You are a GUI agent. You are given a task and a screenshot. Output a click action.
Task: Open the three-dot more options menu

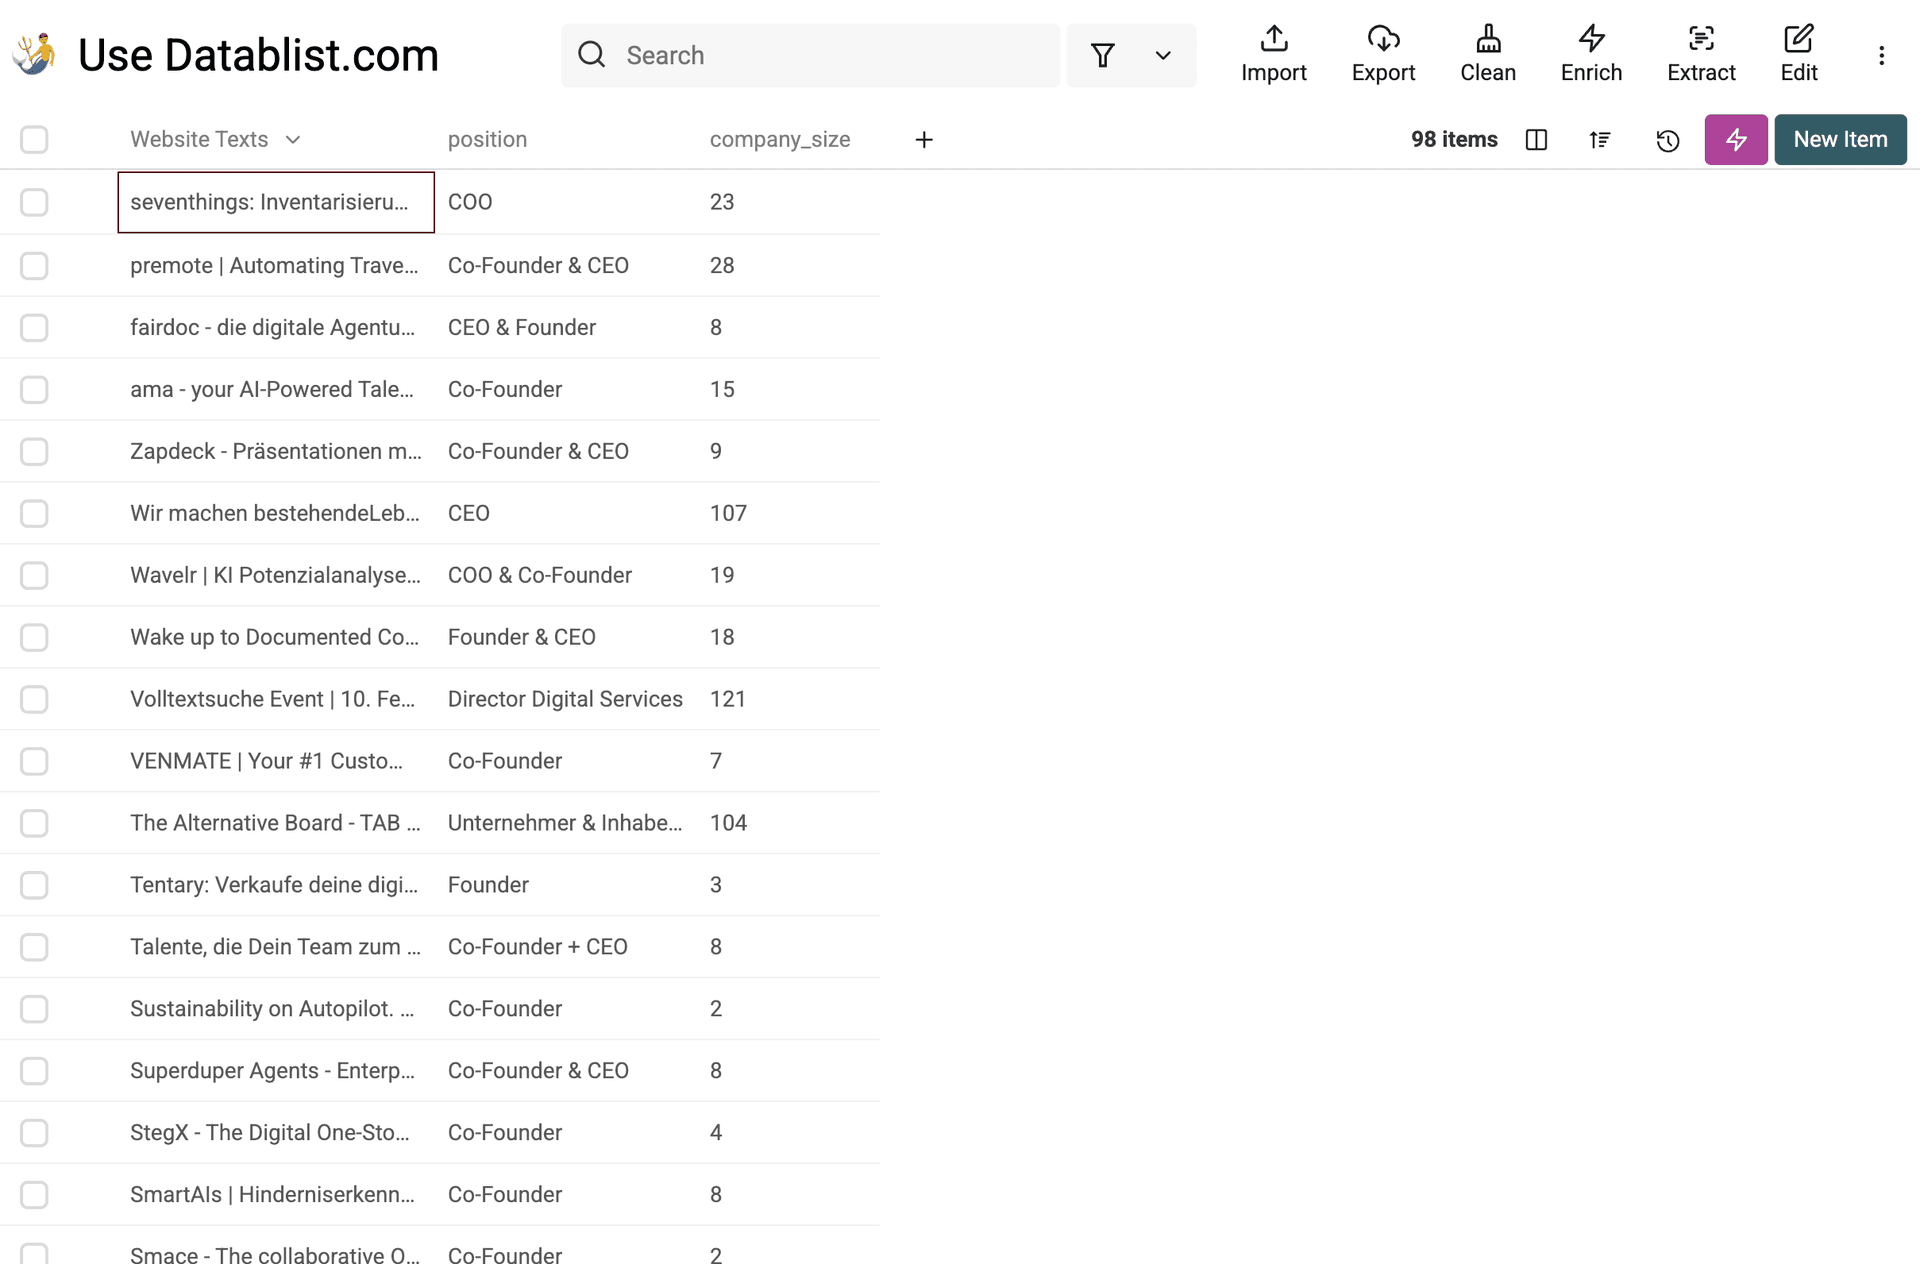[1881, 56]
